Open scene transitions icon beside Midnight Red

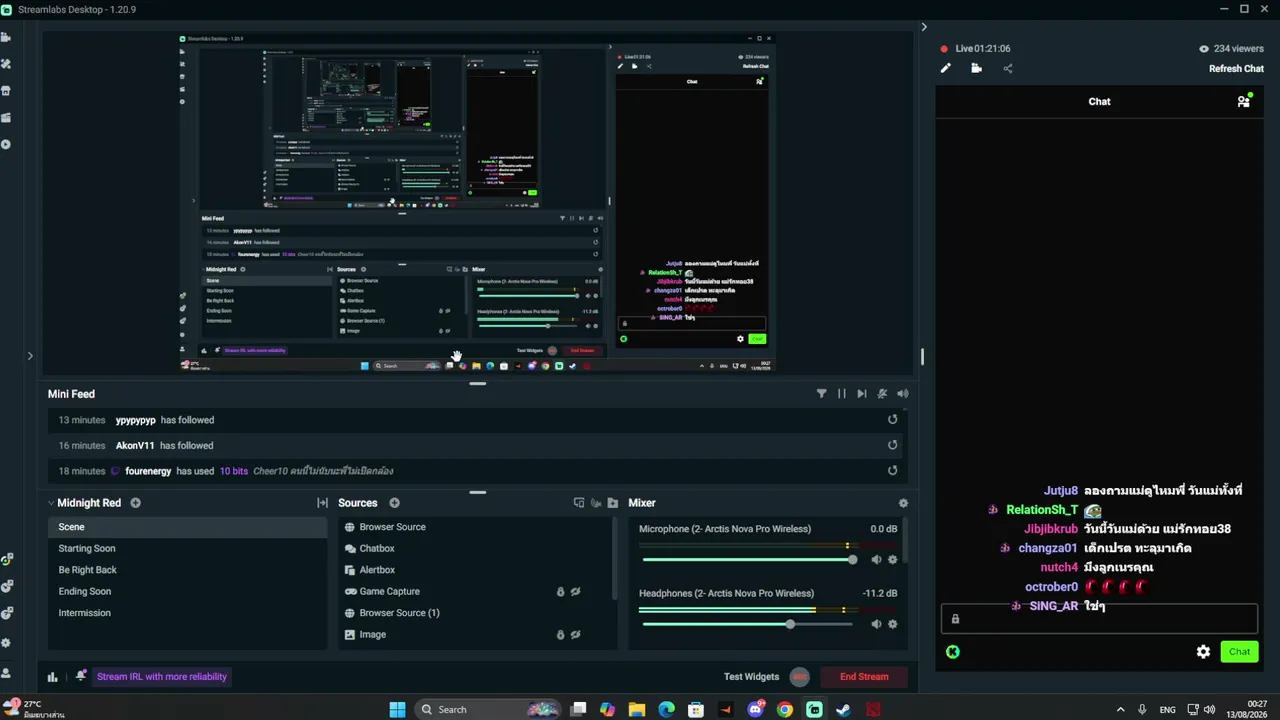tap(322, 503)
